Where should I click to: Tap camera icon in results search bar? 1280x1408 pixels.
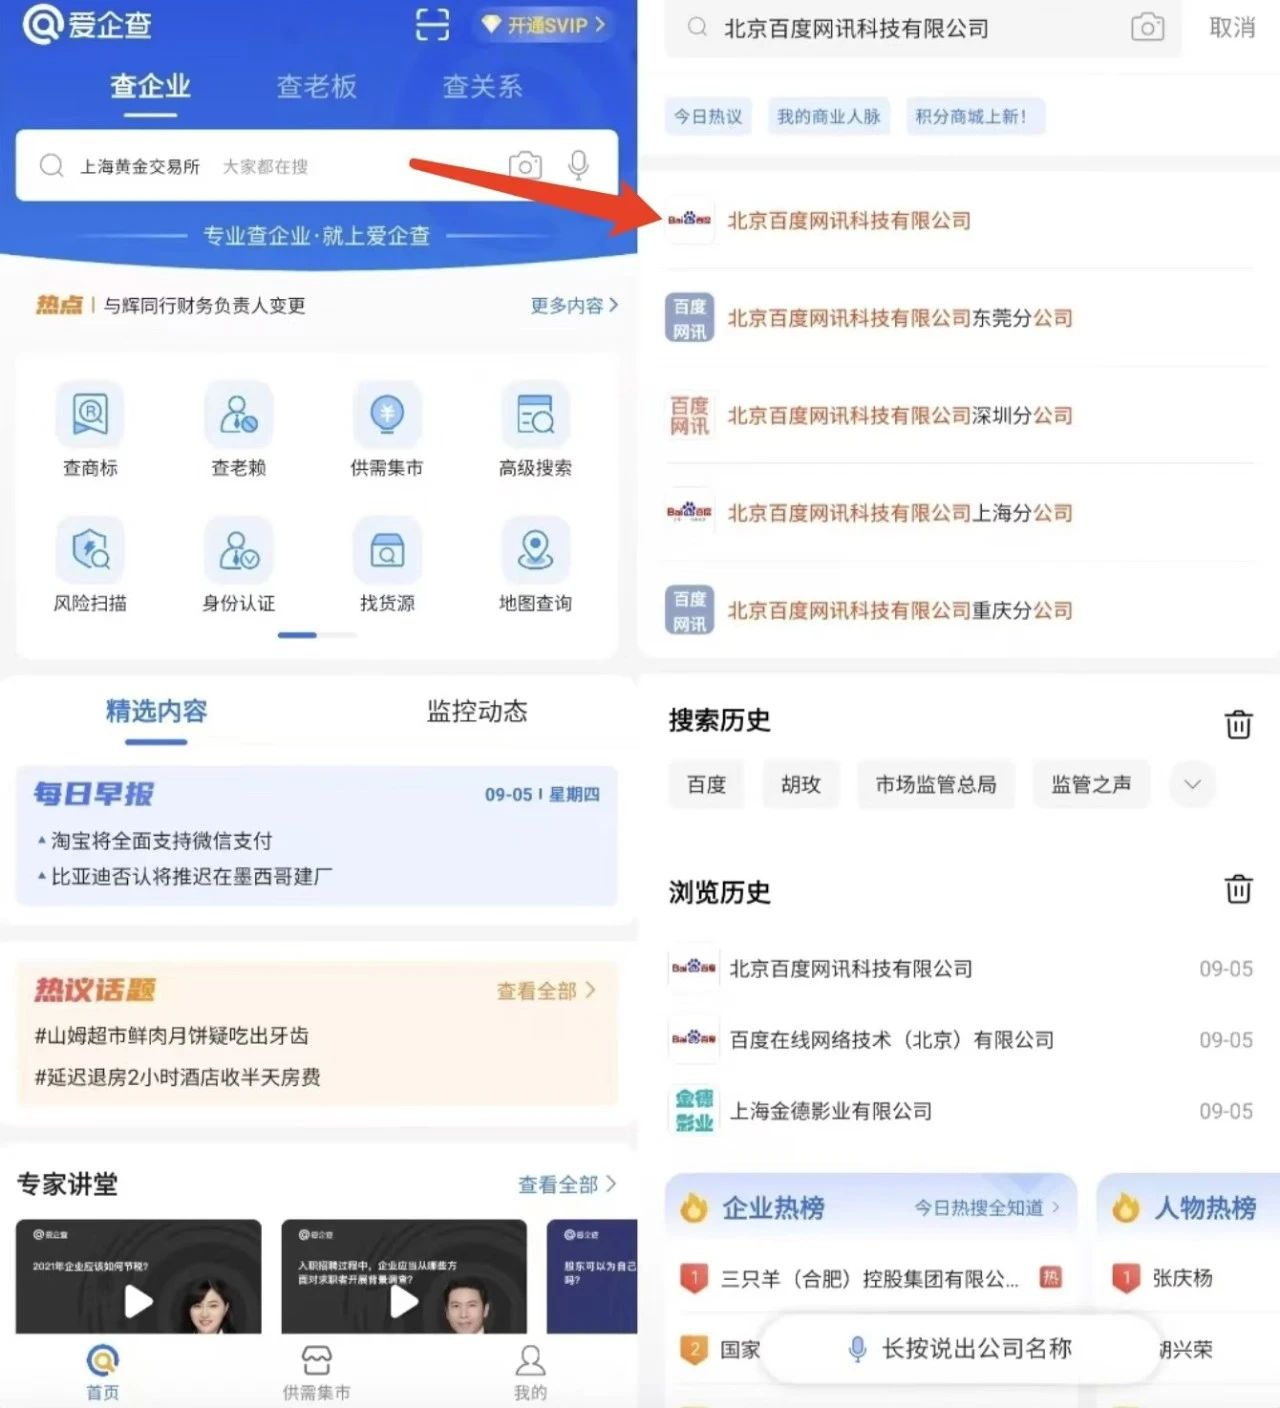(1147, 27)
